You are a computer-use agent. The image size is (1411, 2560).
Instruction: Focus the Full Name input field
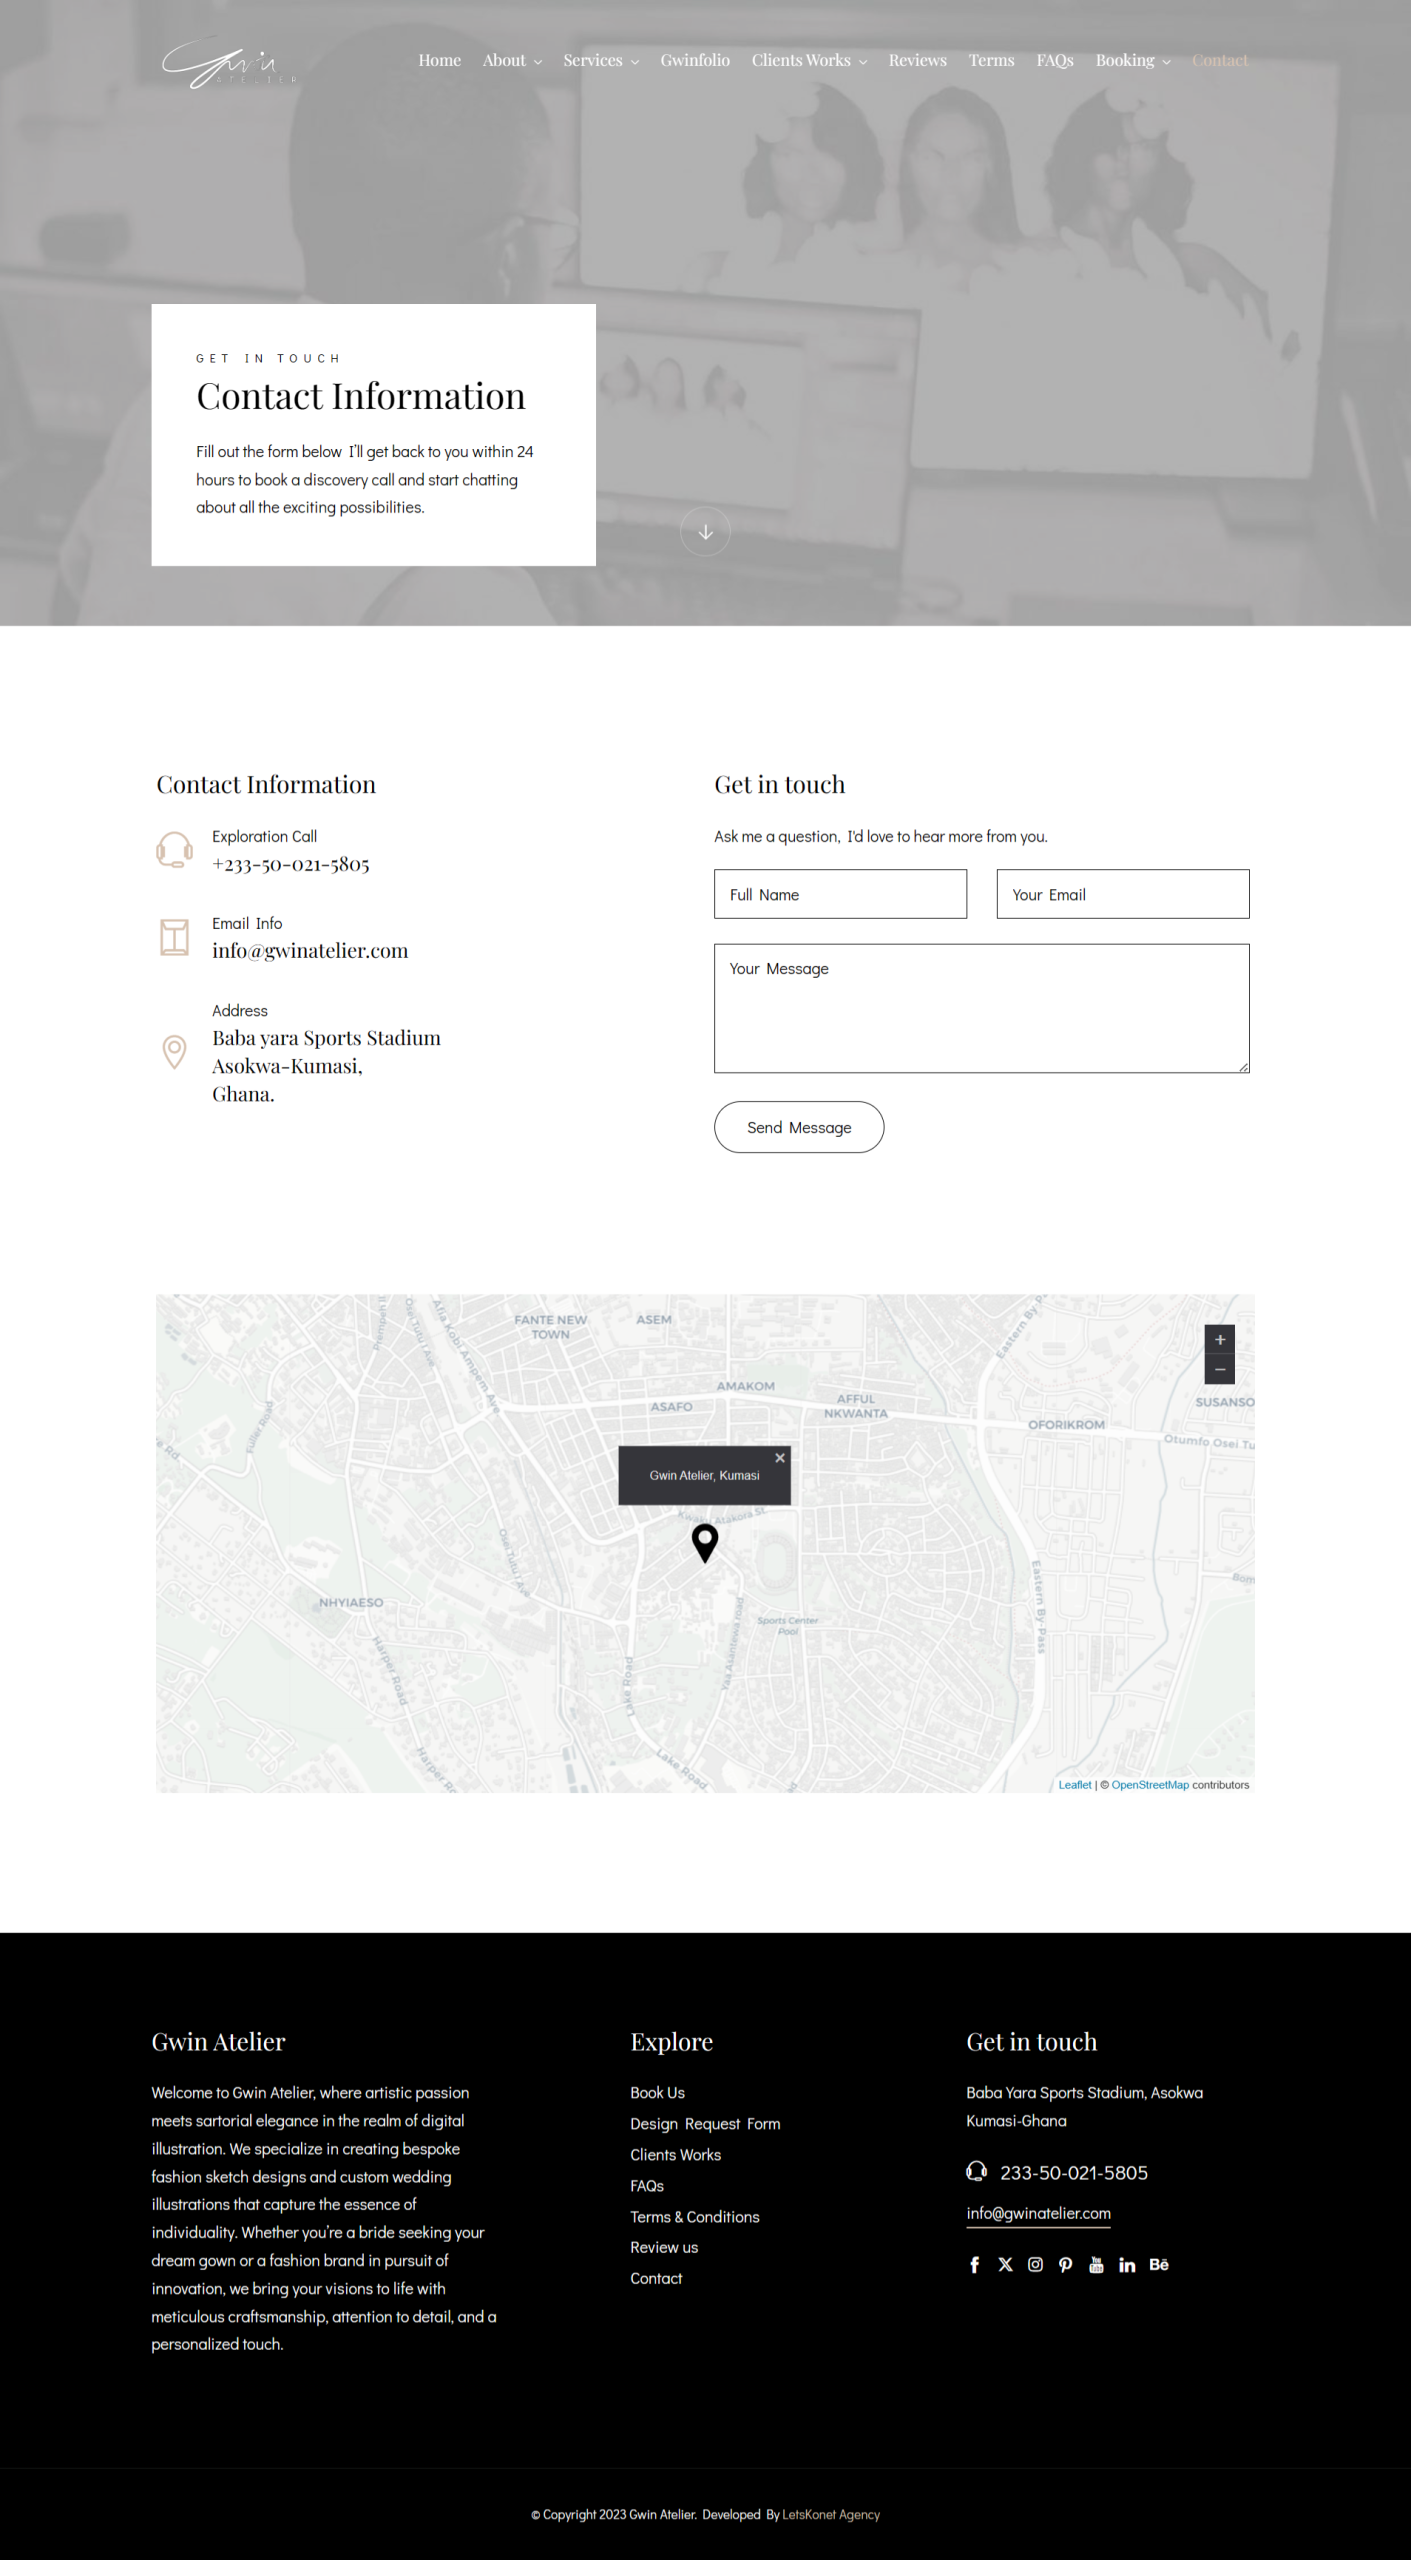tap(840, 894)
